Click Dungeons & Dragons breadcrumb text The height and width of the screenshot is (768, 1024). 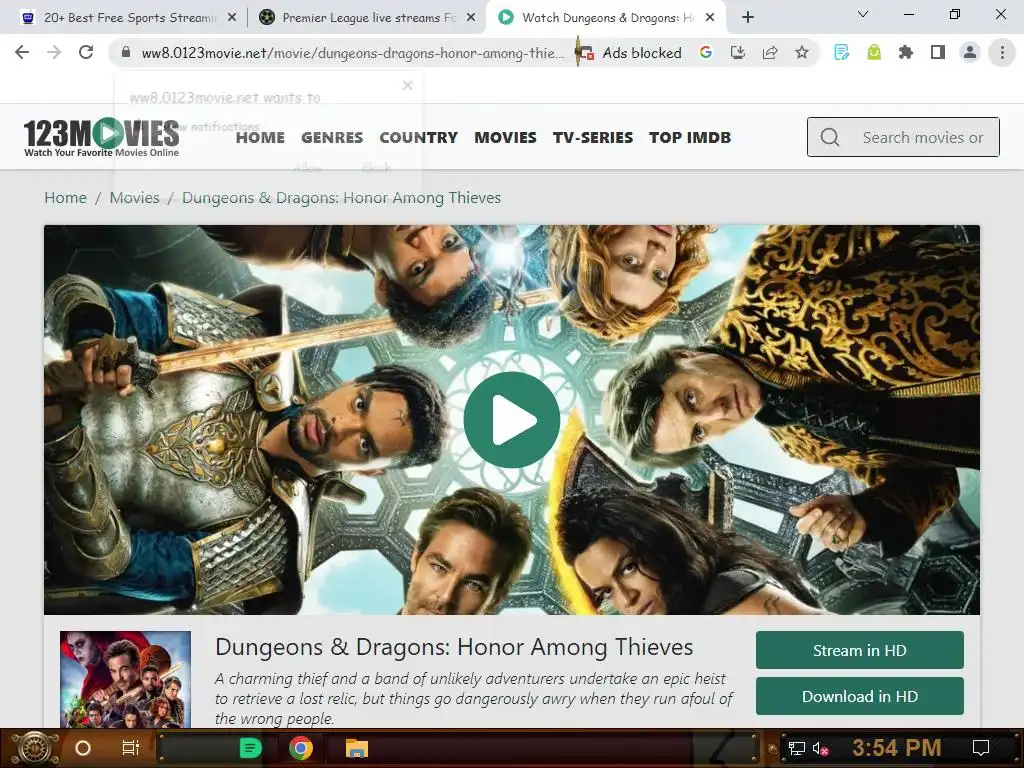pyautogui.click(x=342, y=197)
